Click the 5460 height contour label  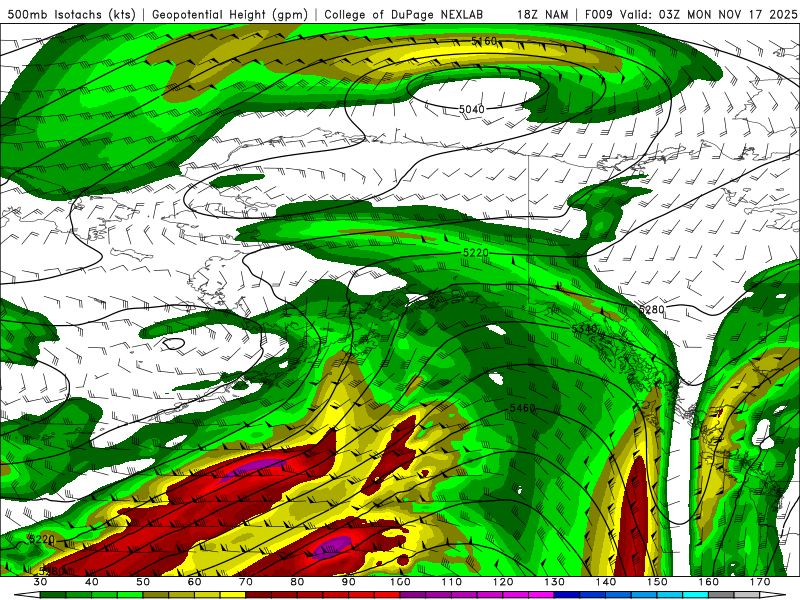[522, 408]
